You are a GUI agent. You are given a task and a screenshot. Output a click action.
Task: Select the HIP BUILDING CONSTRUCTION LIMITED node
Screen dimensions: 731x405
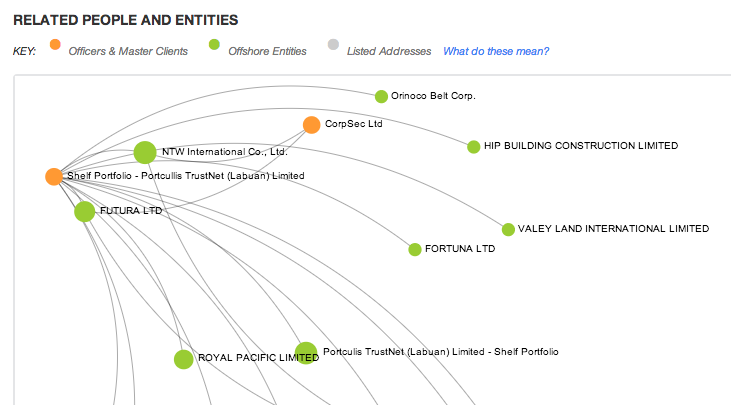pos(473,147)
